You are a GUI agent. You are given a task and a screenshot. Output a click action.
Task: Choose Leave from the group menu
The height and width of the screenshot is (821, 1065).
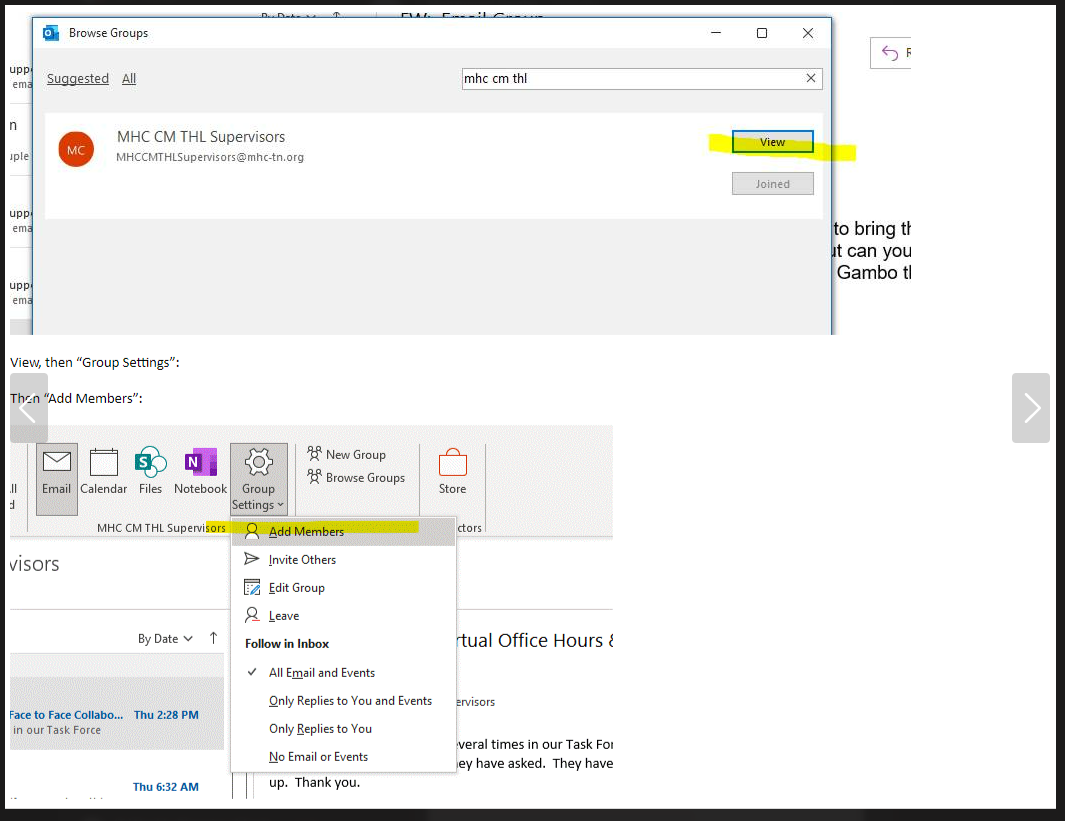(343, 615)
